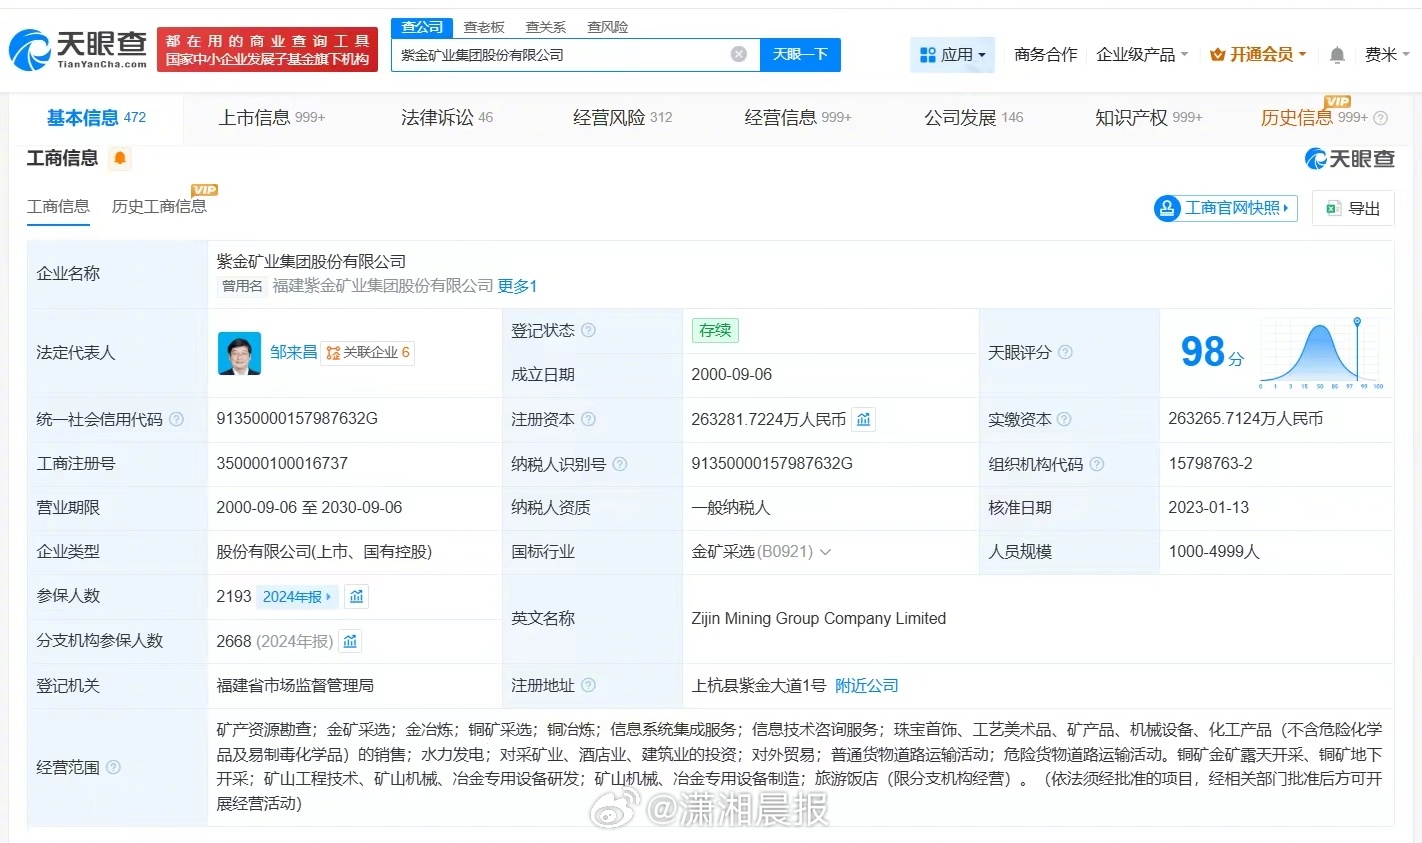Click the 存续 registration status badge
This screenshot has width=1422, height=843.
(x=715, y=330)
